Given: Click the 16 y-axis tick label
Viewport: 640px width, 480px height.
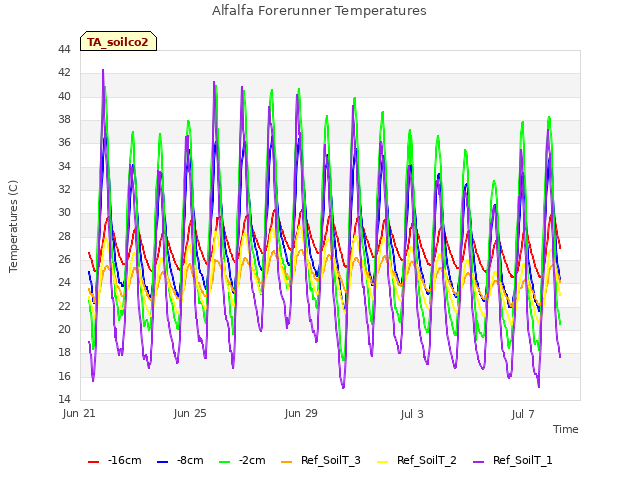Looking at the screenshot, I should click(x=64, y=376).
